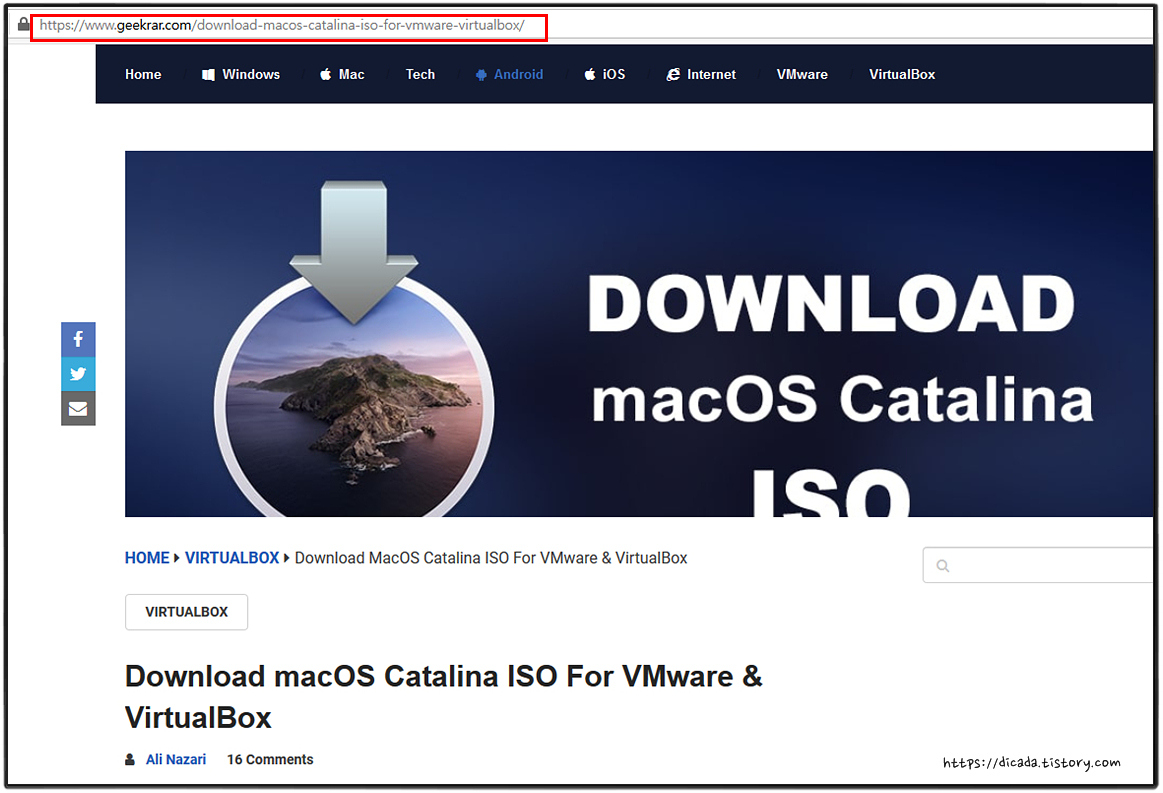This screenshot has height=793, width=1163.
Task: Share the article via email icon
Action: [x=78, y=408]
